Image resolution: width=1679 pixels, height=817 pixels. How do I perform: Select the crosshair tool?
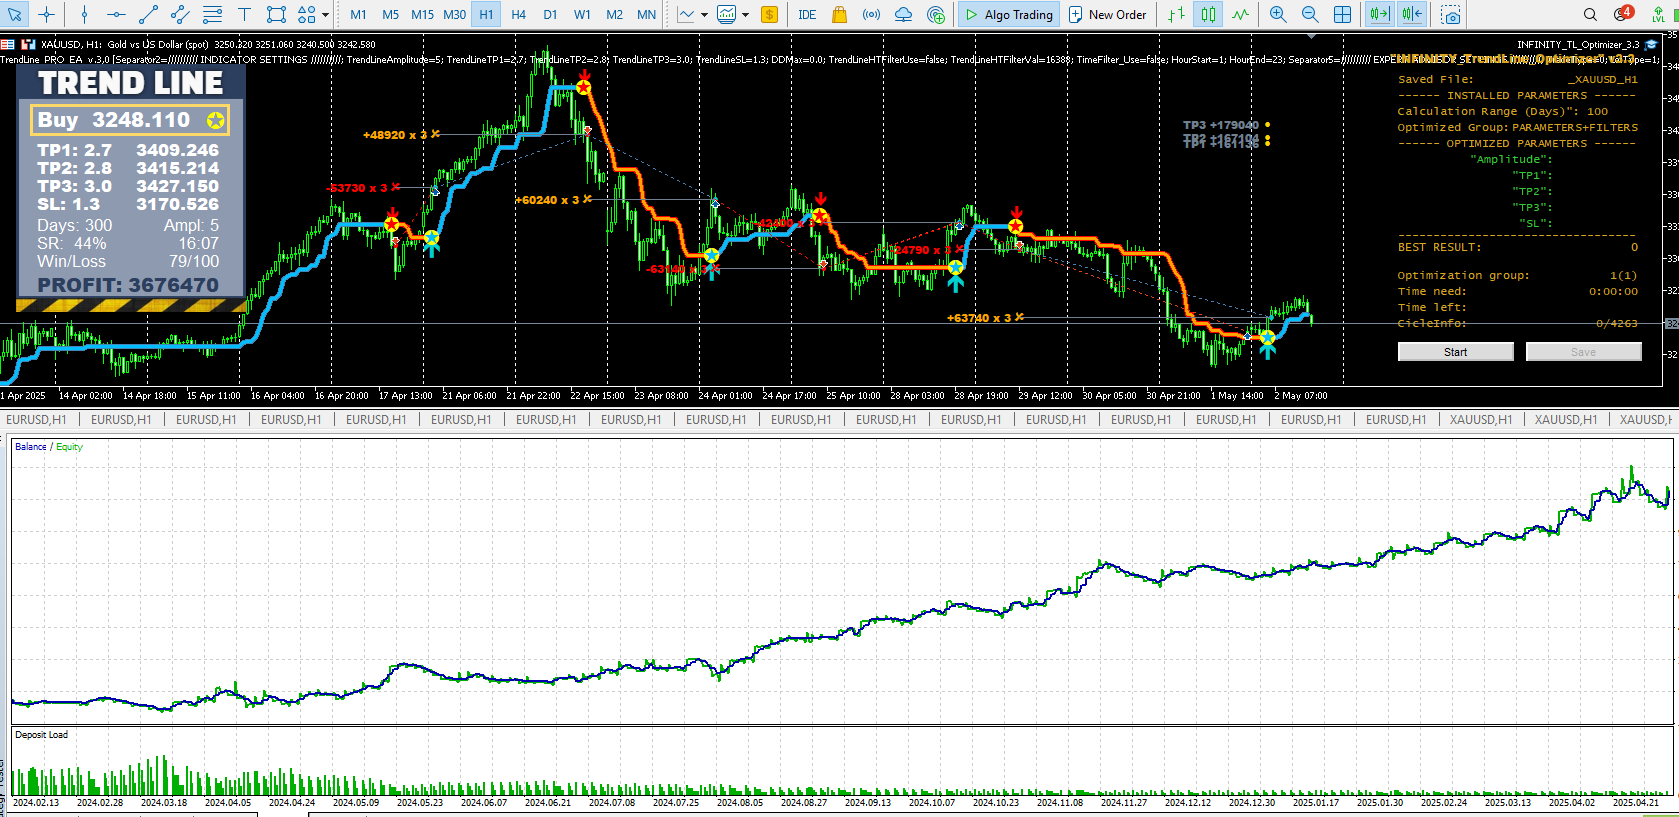pyautogui.click(x=46, y=14)
